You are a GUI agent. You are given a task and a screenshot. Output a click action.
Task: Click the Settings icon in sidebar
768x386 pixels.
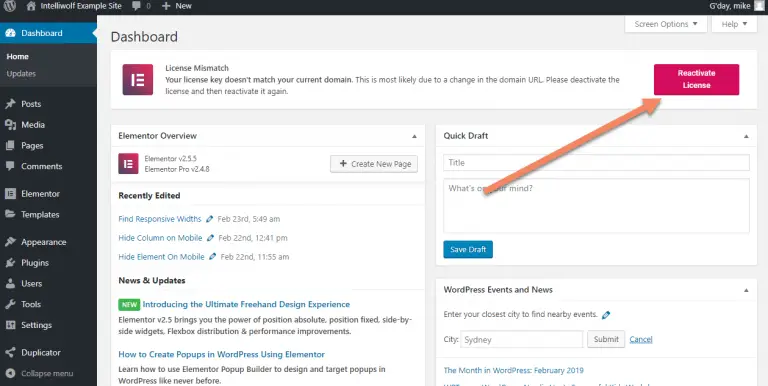pyautogui.click(x=10, y=325)
